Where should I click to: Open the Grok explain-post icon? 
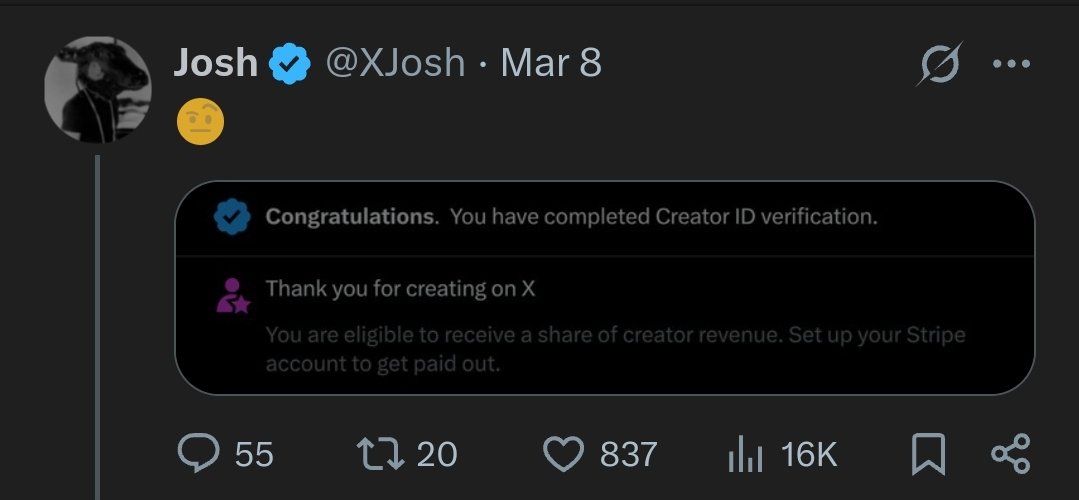[940, 65]
